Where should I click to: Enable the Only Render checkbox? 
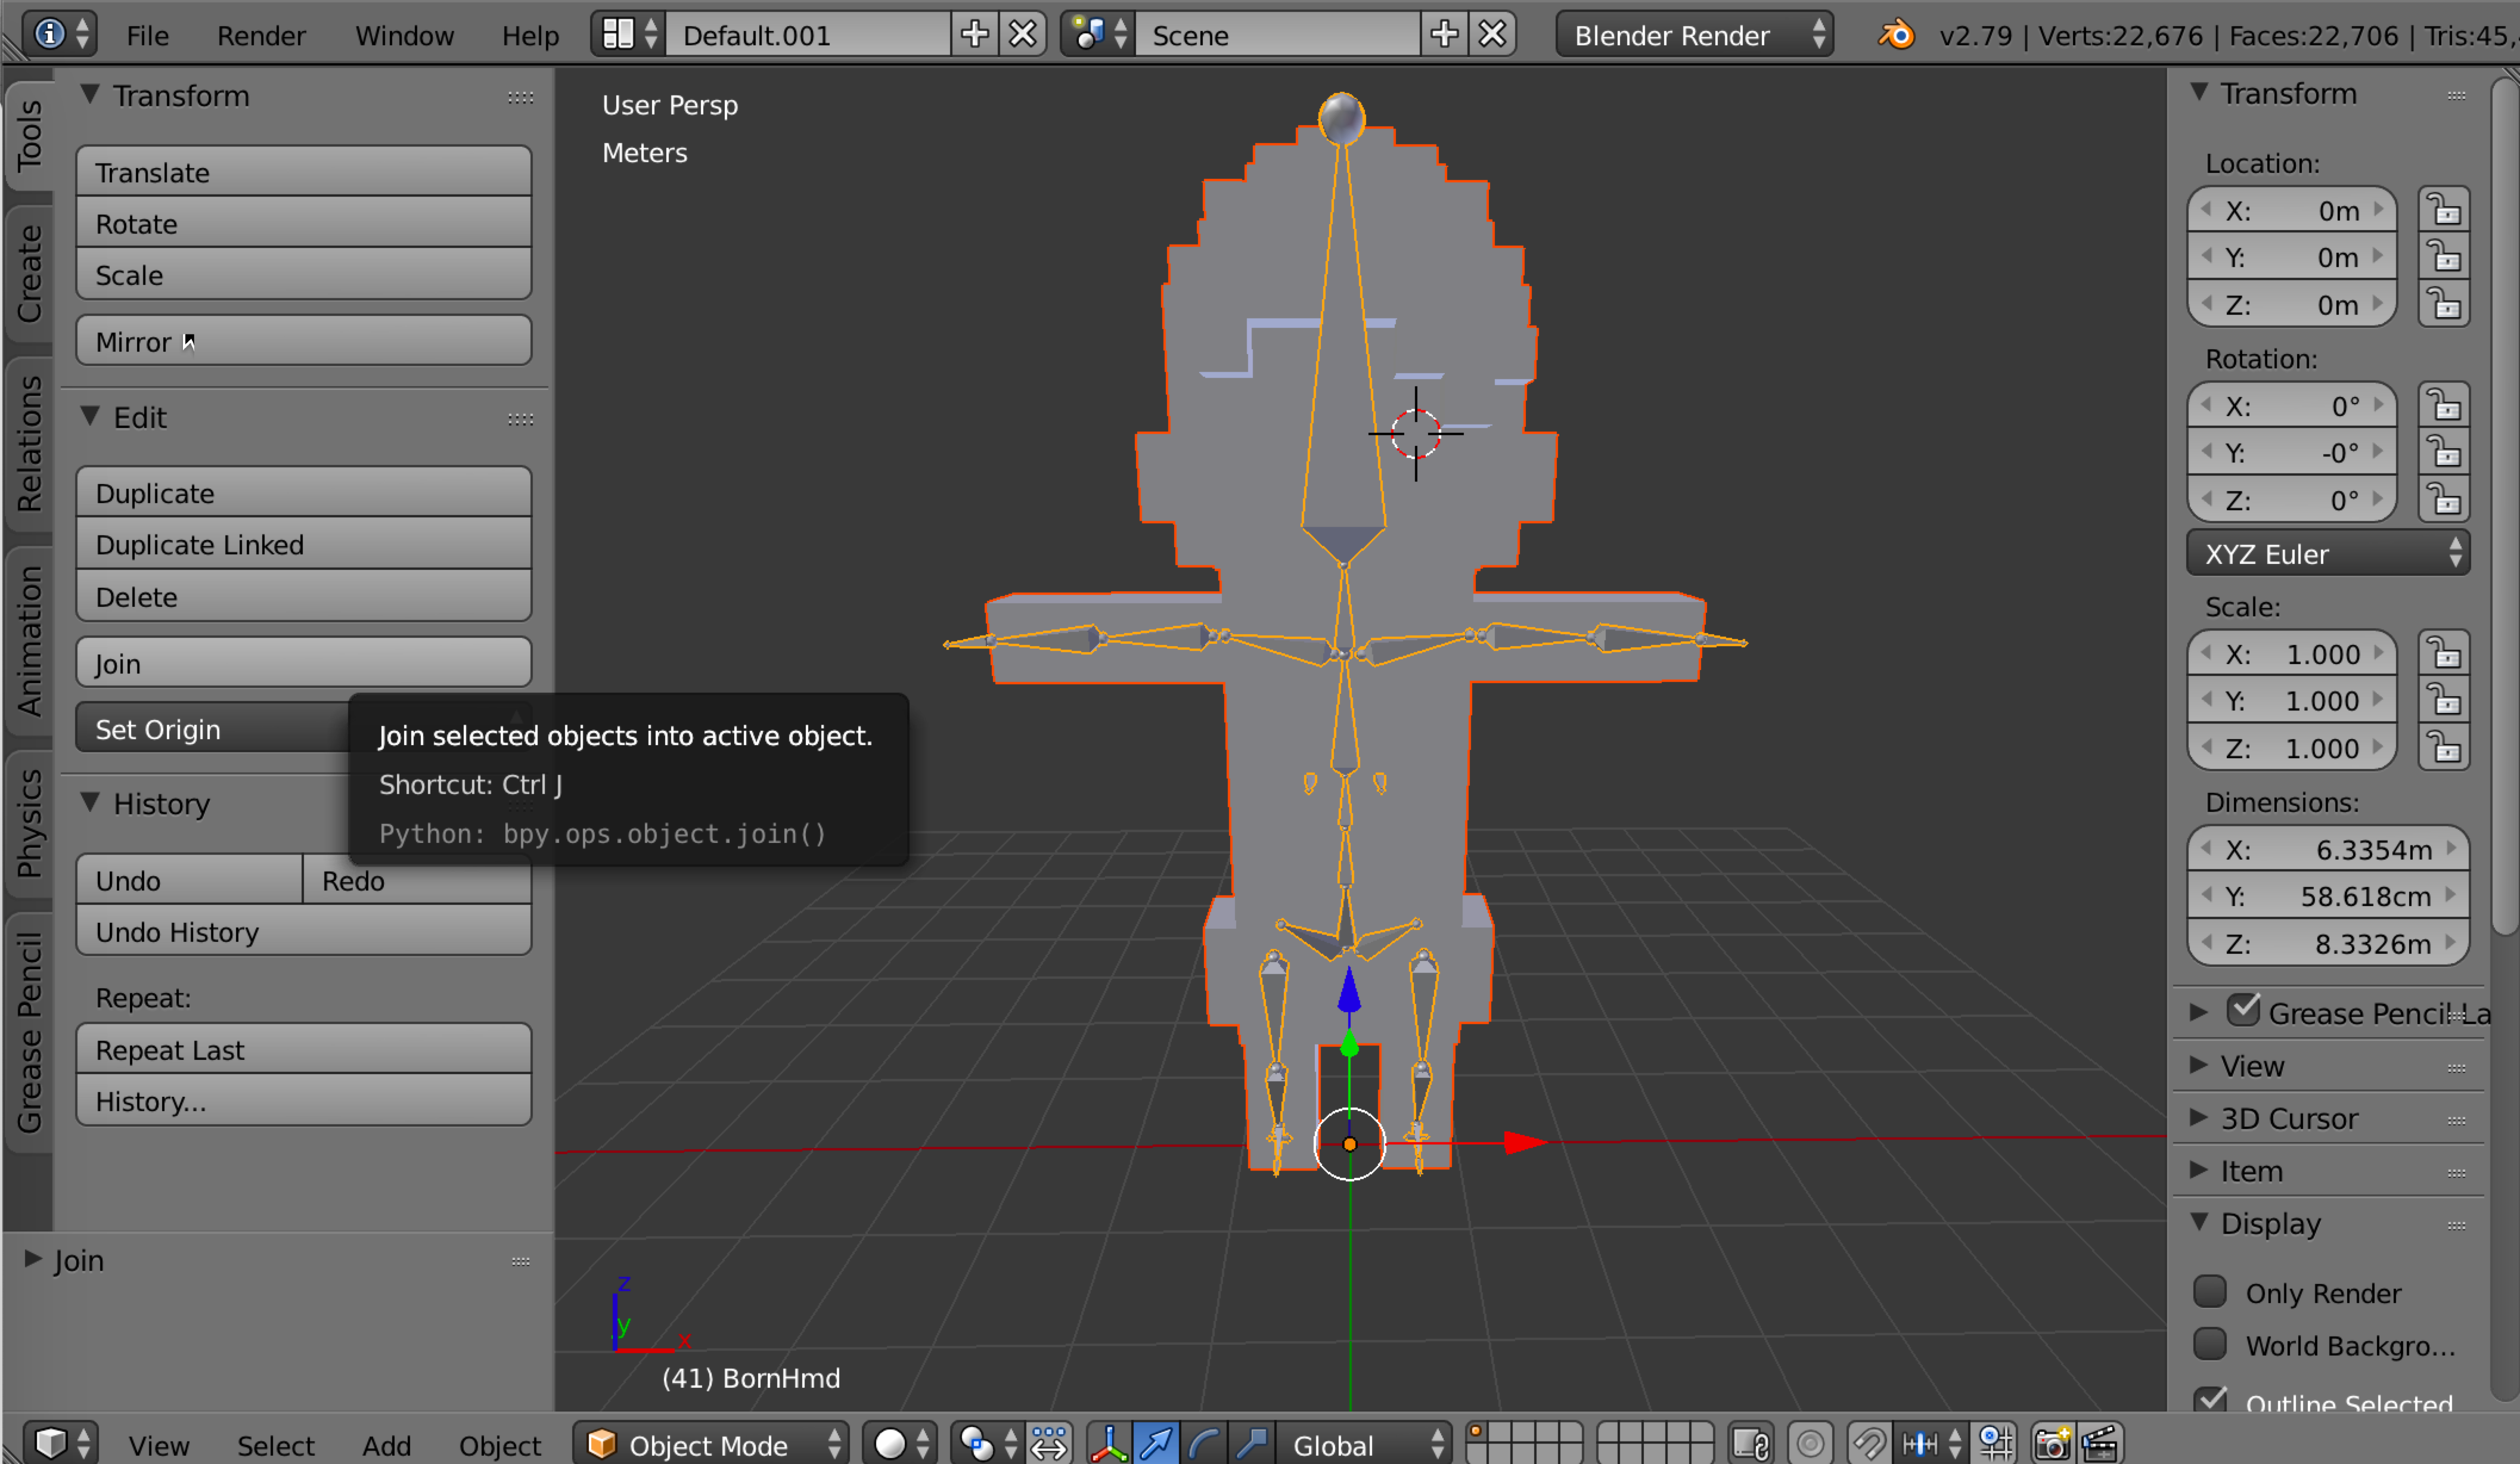pos(2210,1292)
